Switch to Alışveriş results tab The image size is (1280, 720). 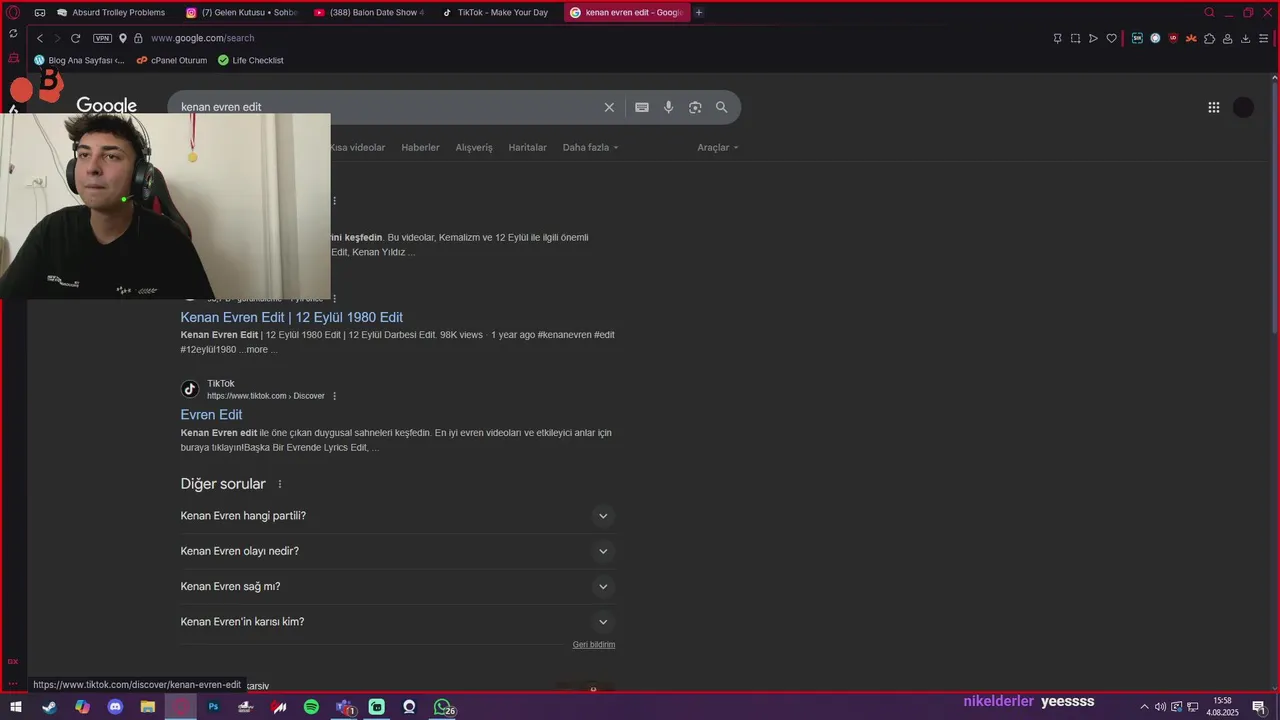tap(474, 147)
